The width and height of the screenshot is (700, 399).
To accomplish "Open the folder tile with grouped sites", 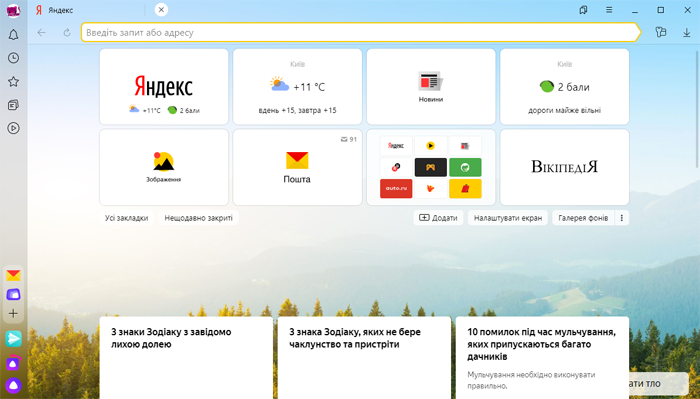I will click(x=431, y=167).
